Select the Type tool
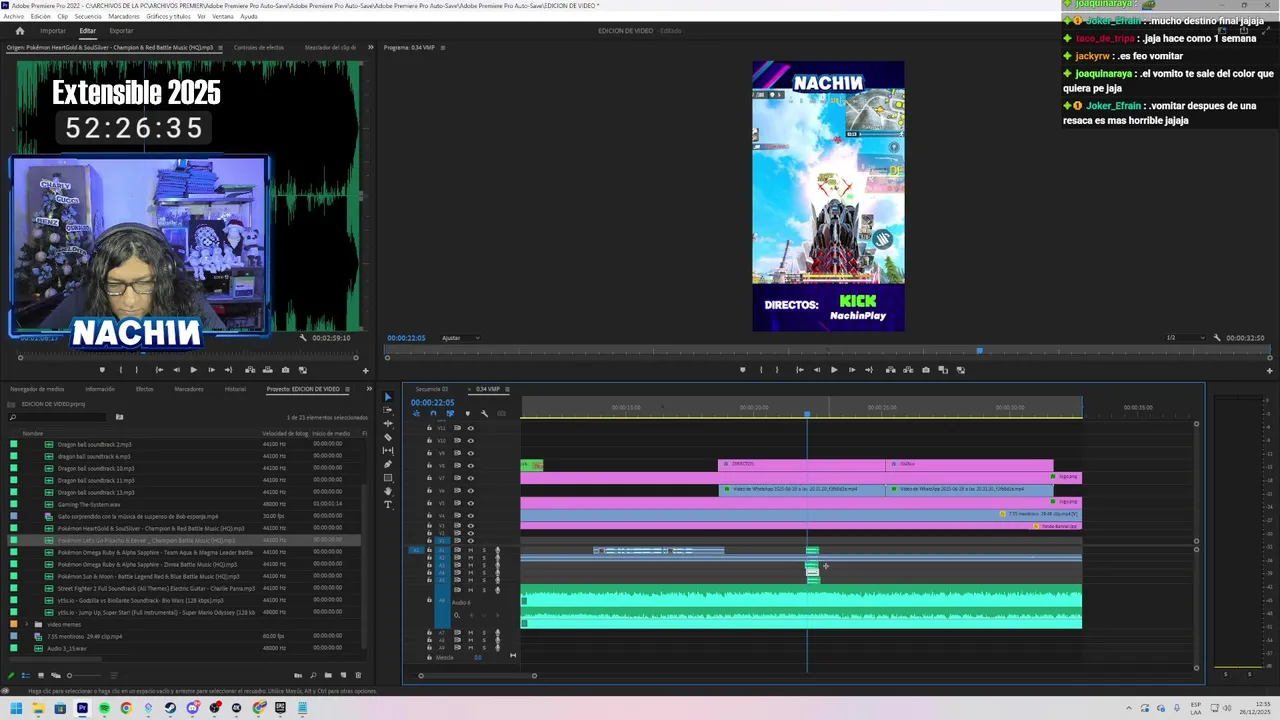The width and height of the screenshot is (1280, 720). 389,505
